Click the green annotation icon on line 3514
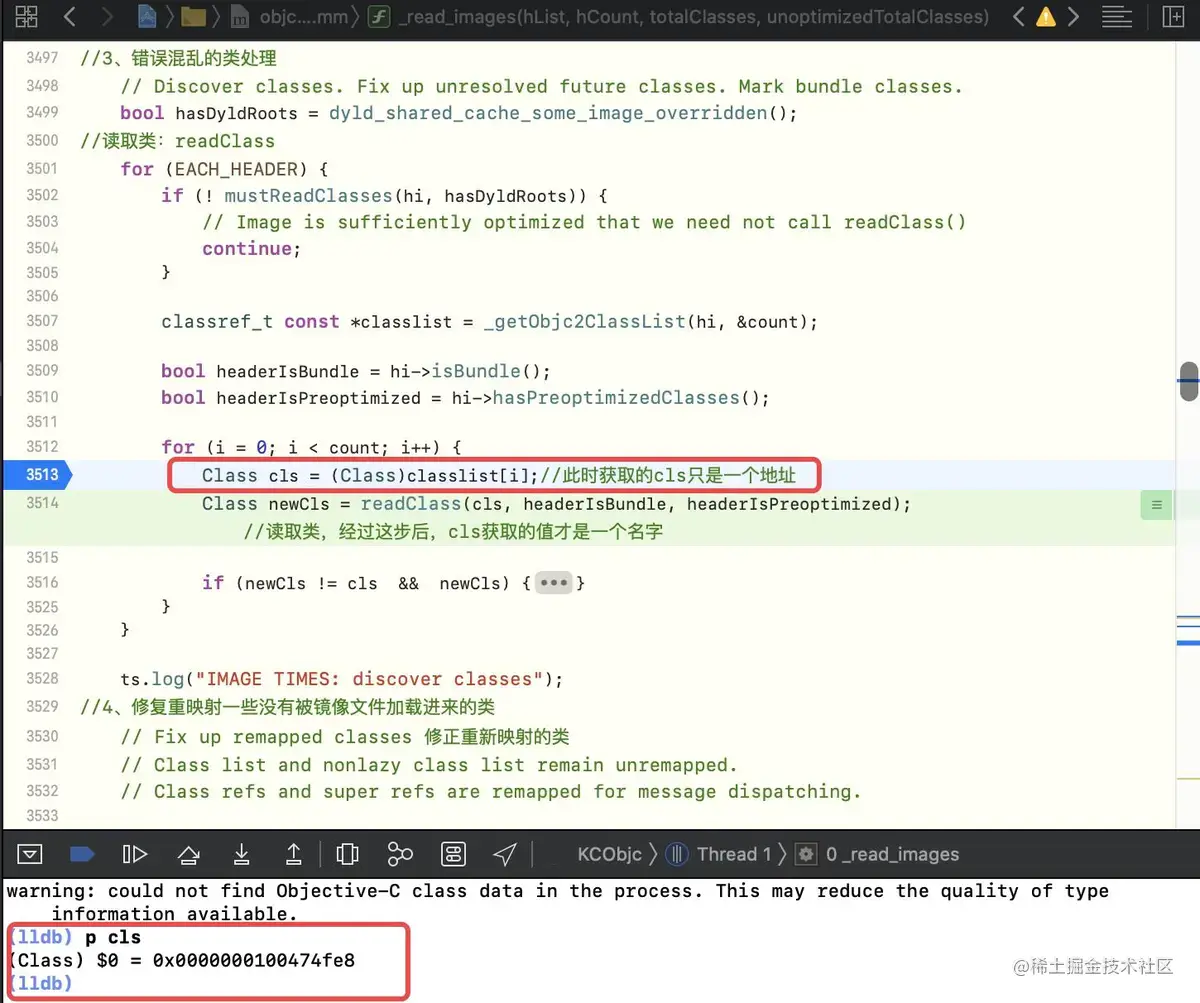This screenshot has height=1003, width=1200. (x=1156, y=505)
